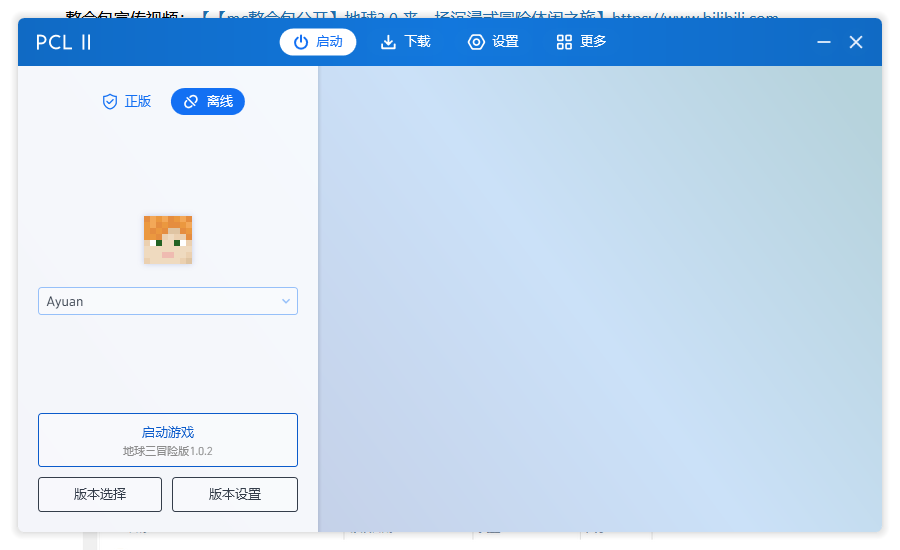
Task: Click the hexagon gear settings icon
Action: pos(476,42)
